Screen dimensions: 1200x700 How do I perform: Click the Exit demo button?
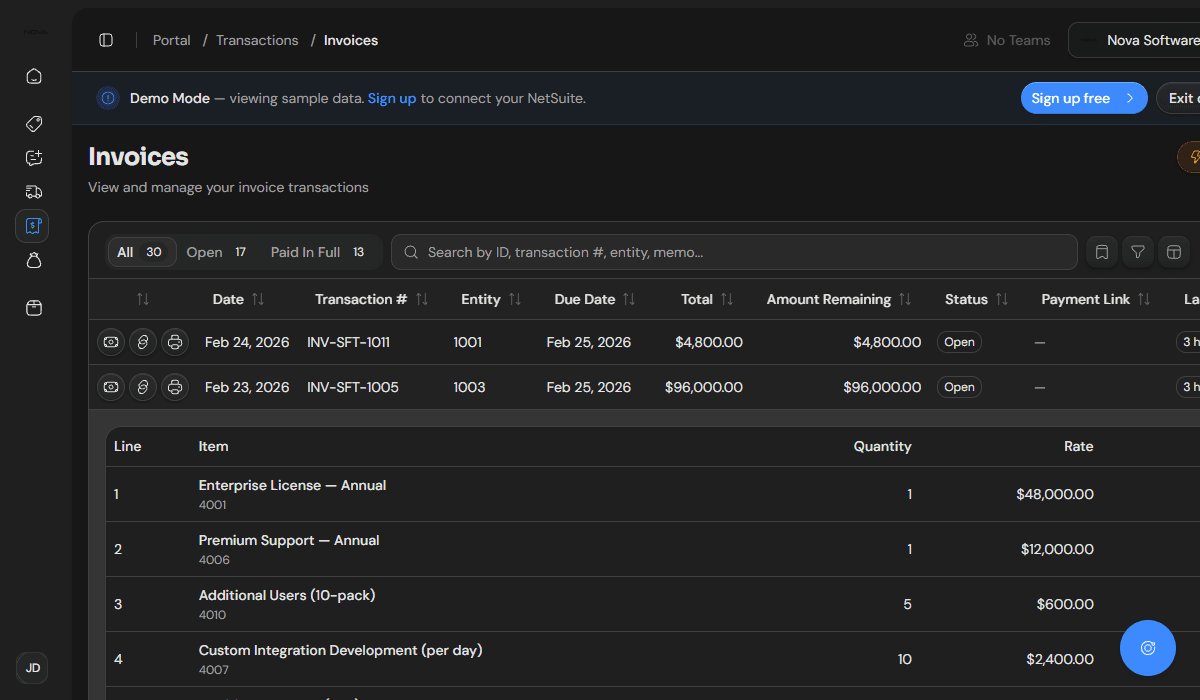click(1179, 98)
